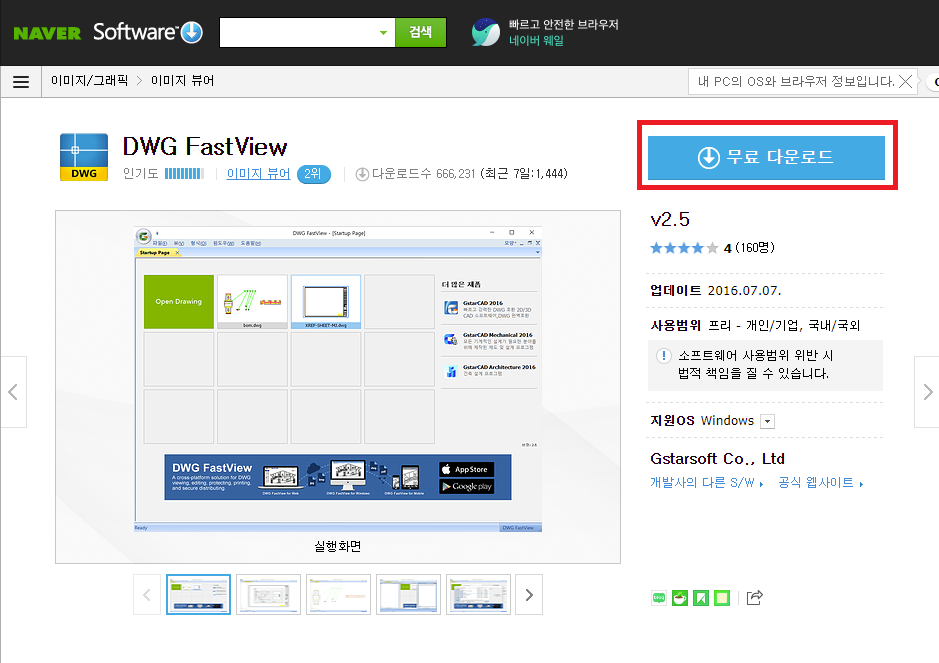
Task: Show next thumbnails with right arrow
Action: point(529,595)
